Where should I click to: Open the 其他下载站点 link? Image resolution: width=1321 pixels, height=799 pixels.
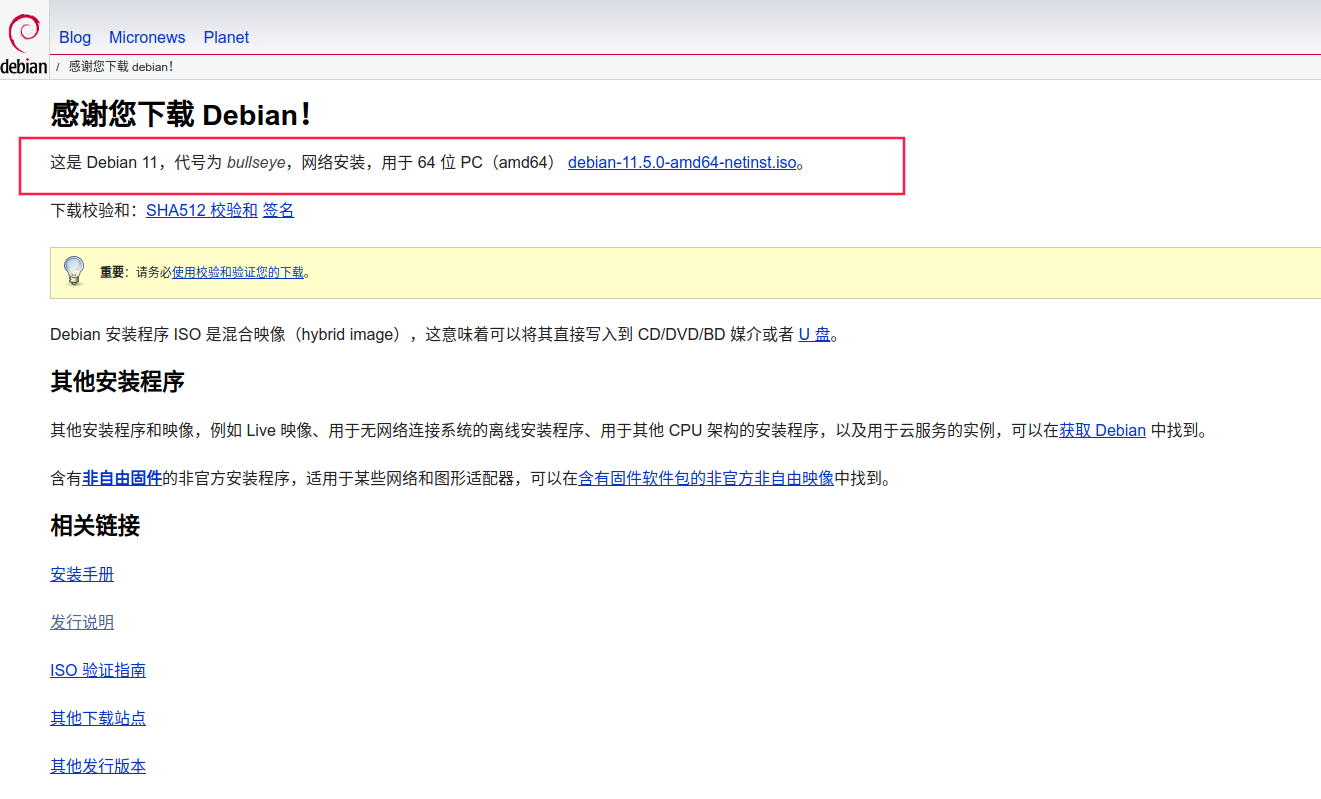point(98,718)
